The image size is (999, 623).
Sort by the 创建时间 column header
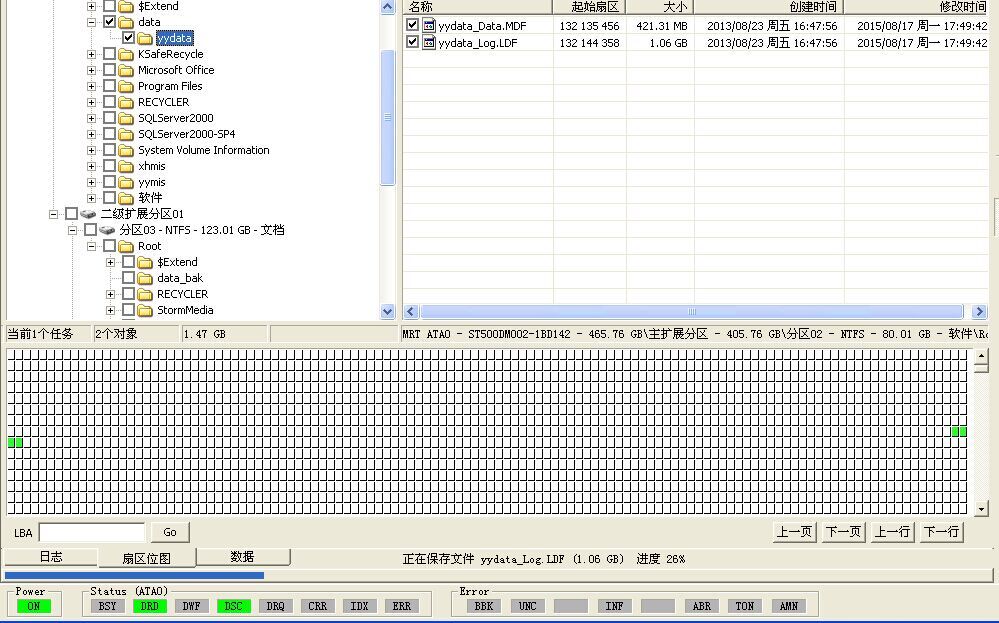(x=769, y=7)
